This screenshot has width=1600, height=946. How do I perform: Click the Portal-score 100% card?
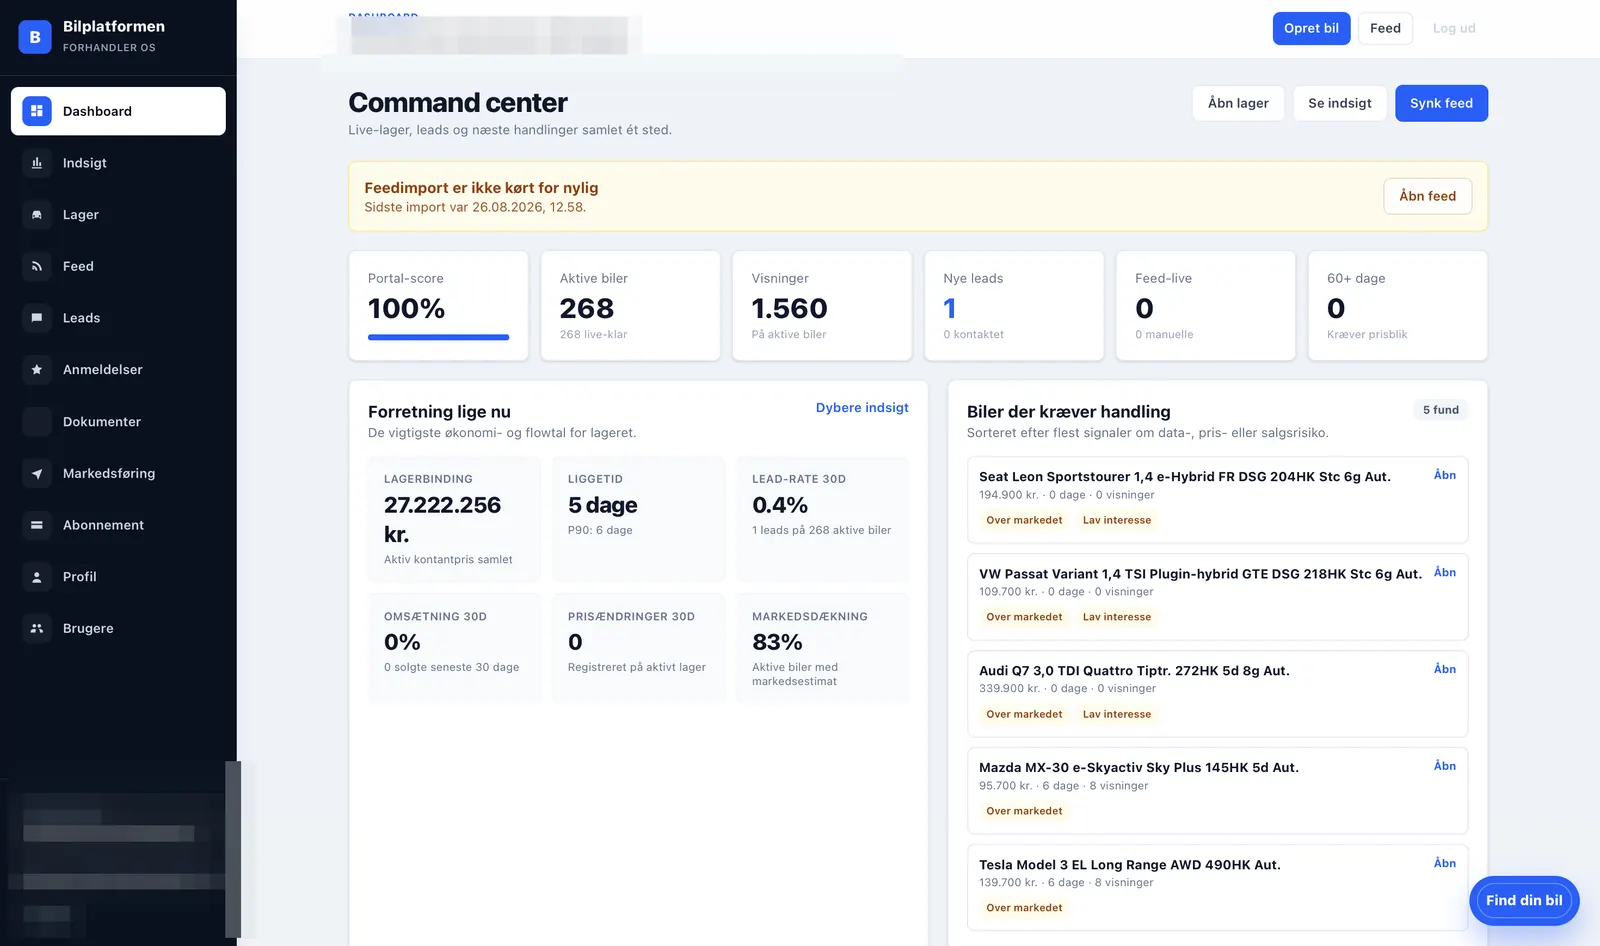(x=438, y=305)
